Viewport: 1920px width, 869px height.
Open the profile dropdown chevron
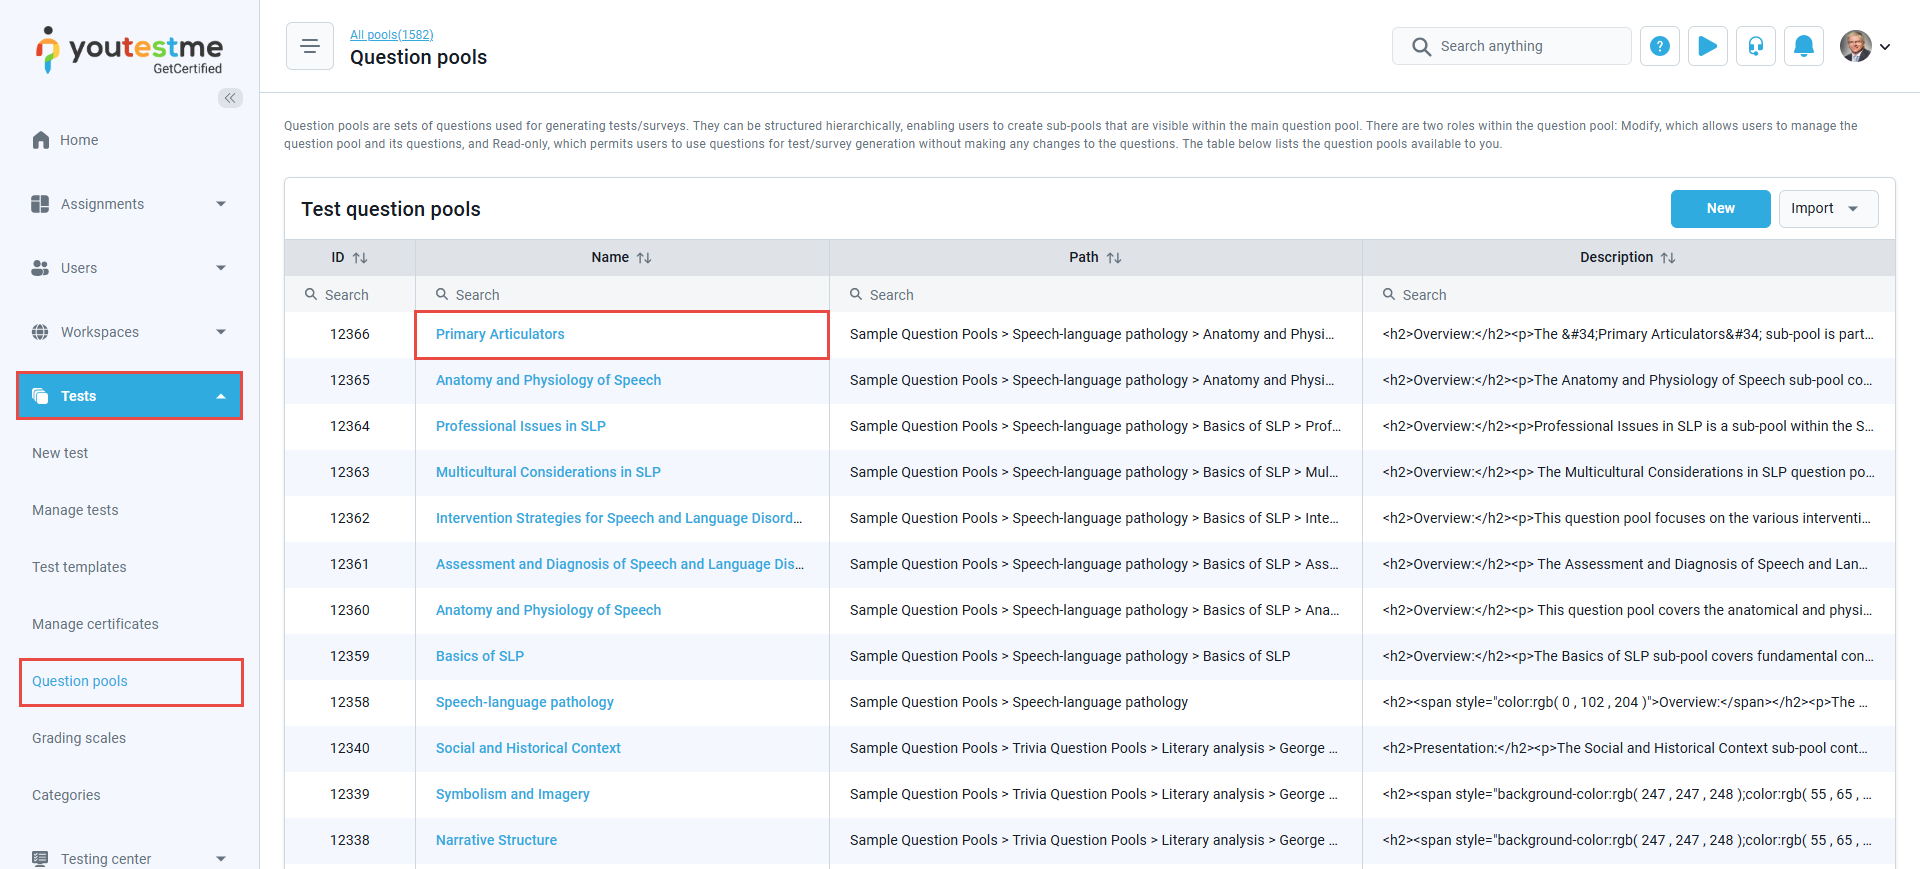[1885, 46]
